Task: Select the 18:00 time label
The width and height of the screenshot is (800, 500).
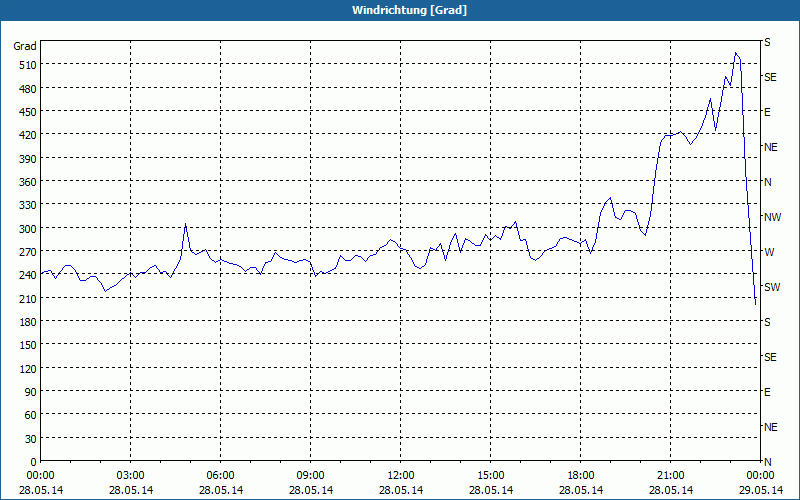Action: pos(581,476)
